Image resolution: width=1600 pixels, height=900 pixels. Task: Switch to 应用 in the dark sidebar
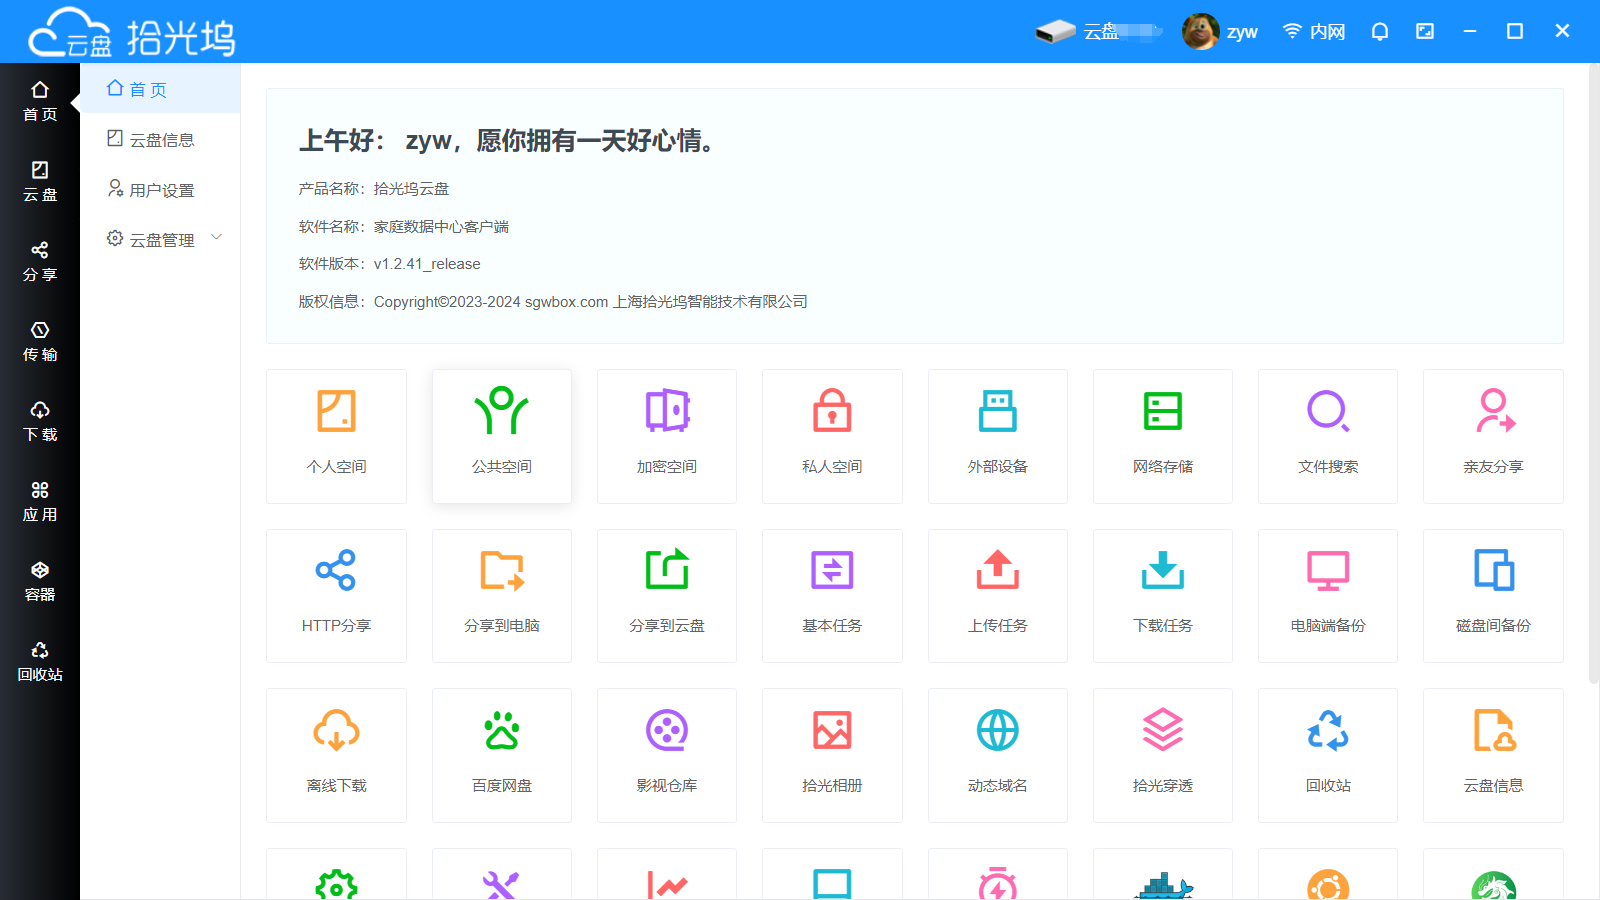tap(40, 502)
